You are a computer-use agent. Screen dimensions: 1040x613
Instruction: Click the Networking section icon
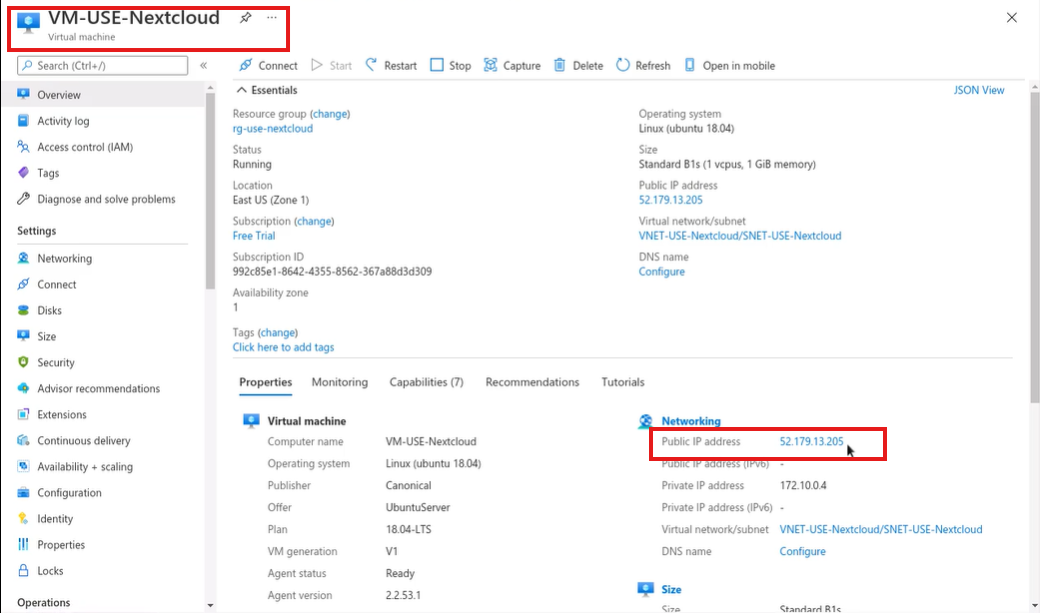click(x=645, y=421)
